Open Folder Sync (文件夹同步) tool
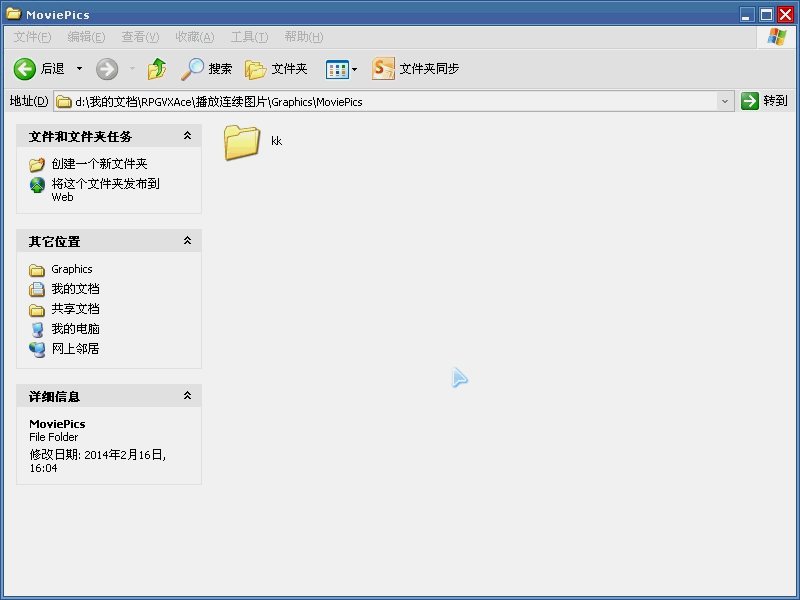Viewport: 800px width, 600px height. tap(416, 69)
